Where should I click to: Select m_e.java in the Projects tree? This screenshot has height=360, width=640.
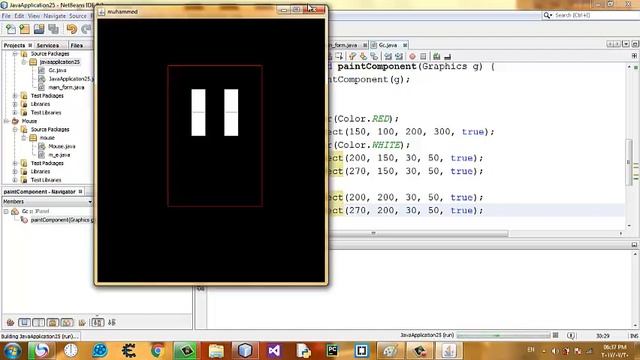click(59, 155)
